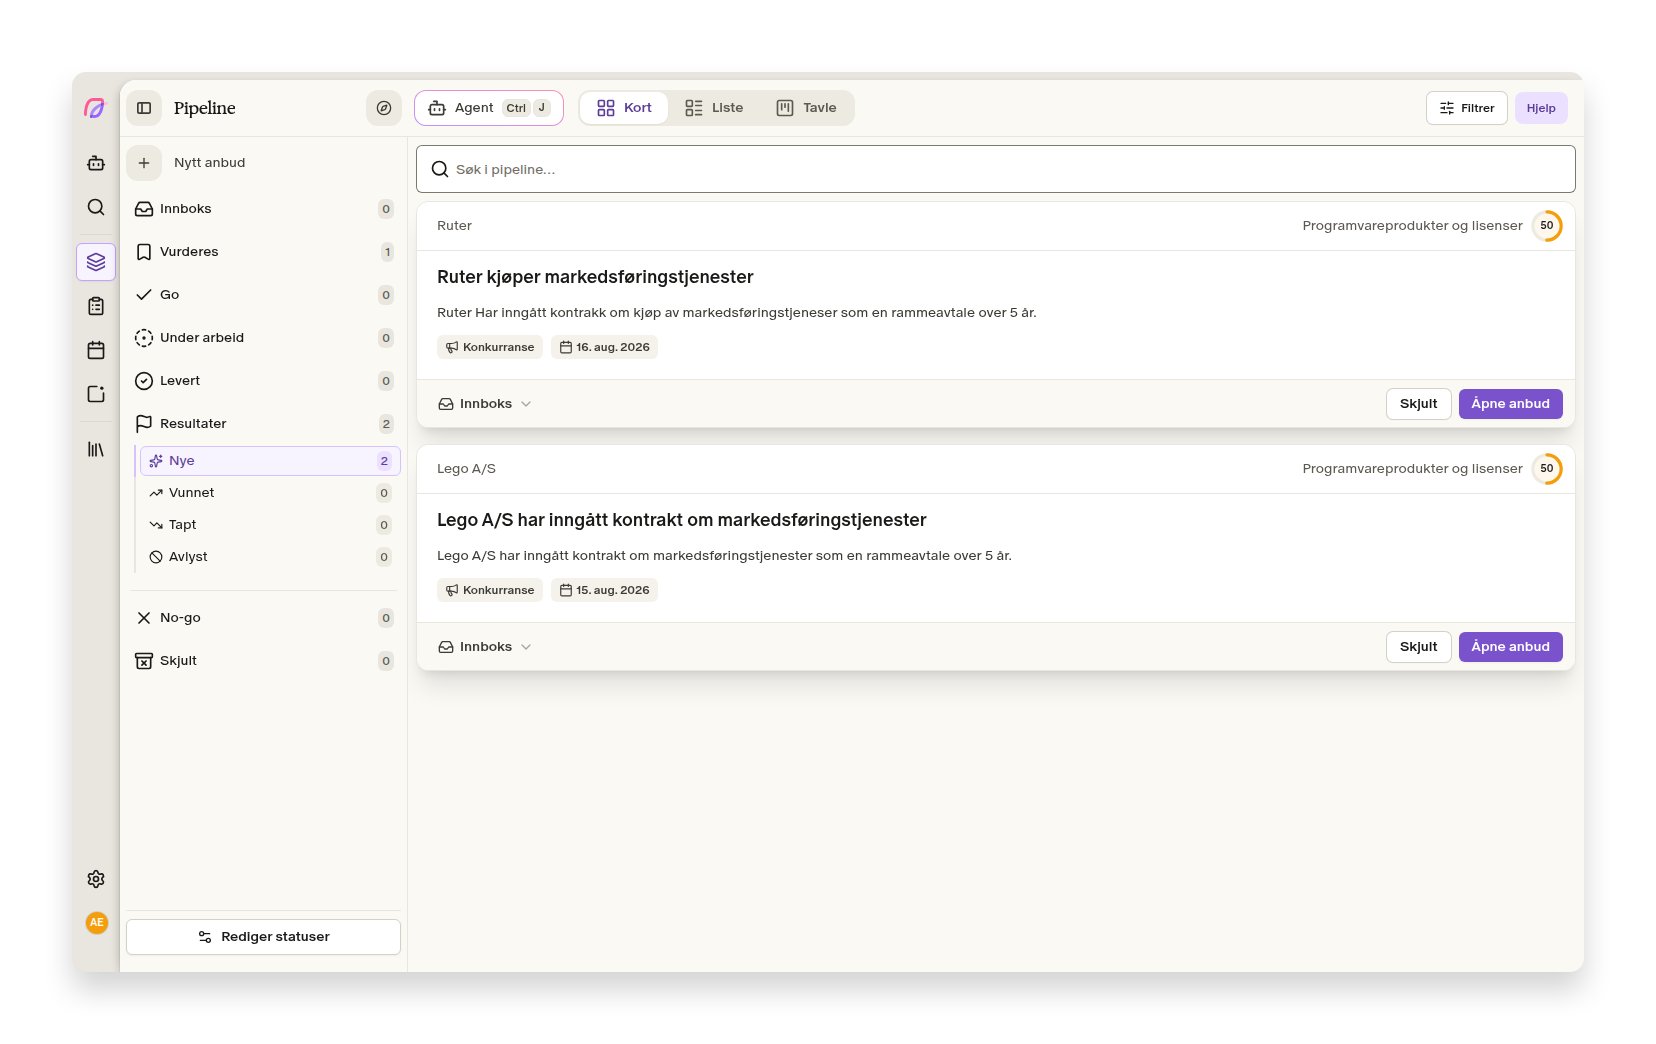This screenshot has width=1656, height=1044.
Task: Select Tapt under Resultater
Action: click(270, 525)
